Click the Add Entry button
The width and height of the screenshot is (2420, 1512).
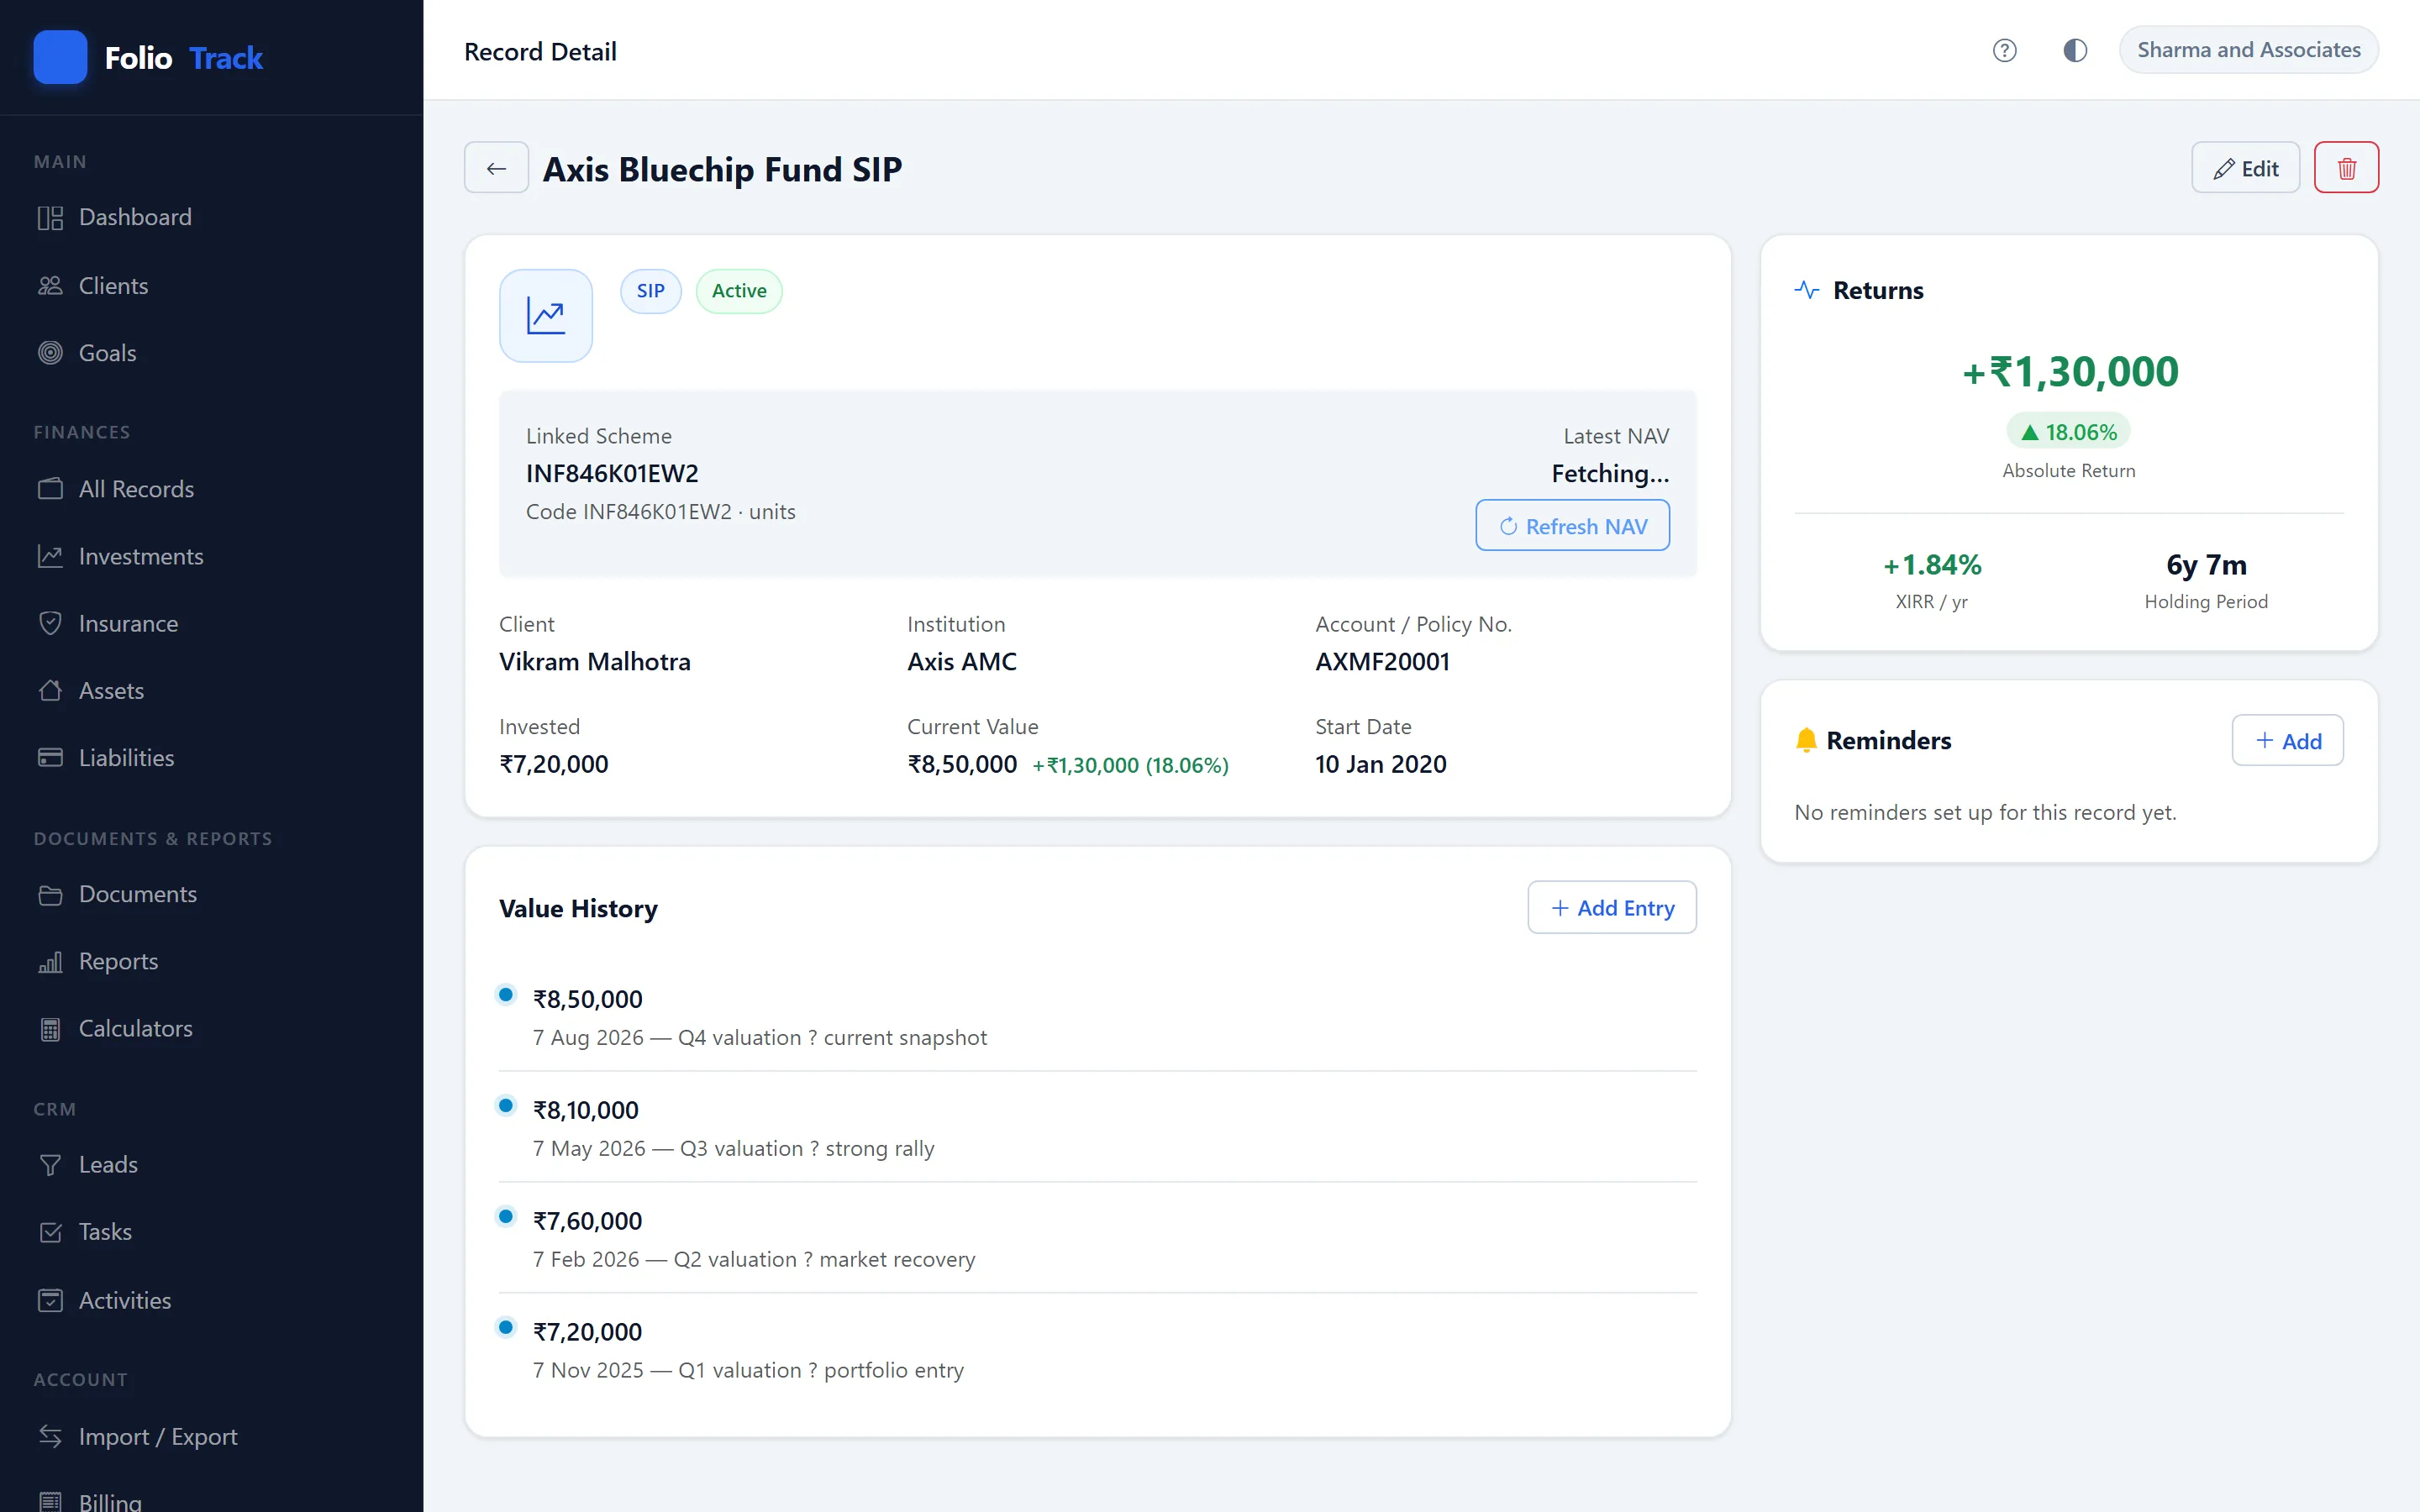1612,907
